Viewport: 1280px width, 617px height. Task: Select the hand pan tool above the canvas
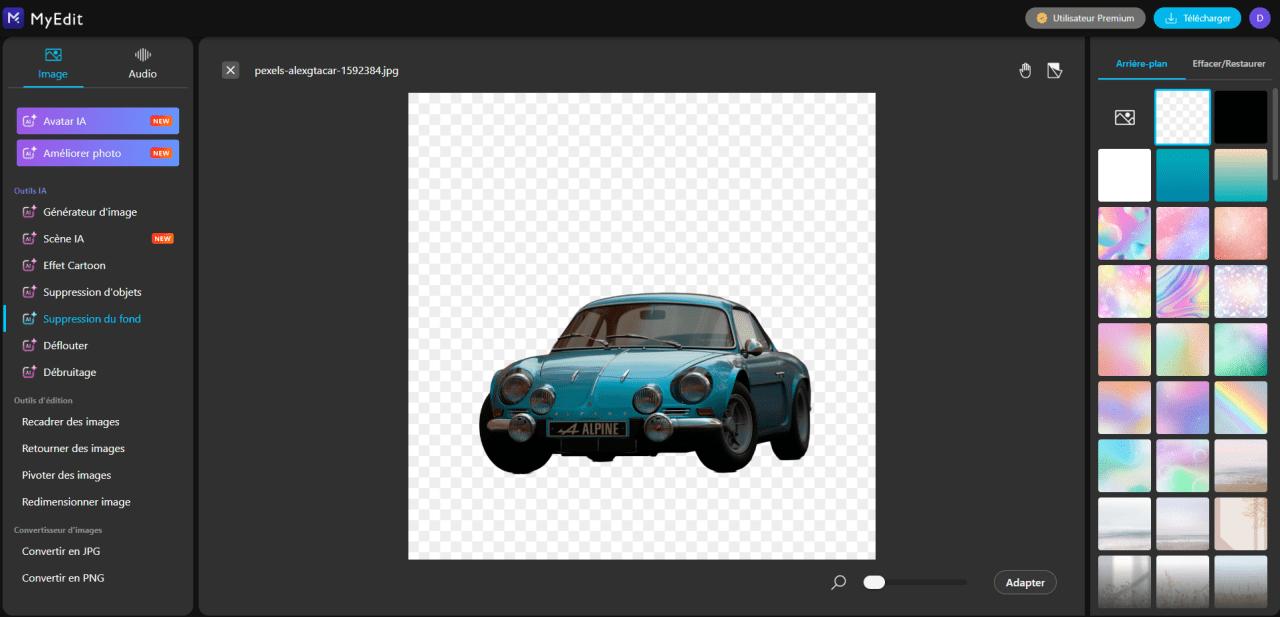(1024, 70)
